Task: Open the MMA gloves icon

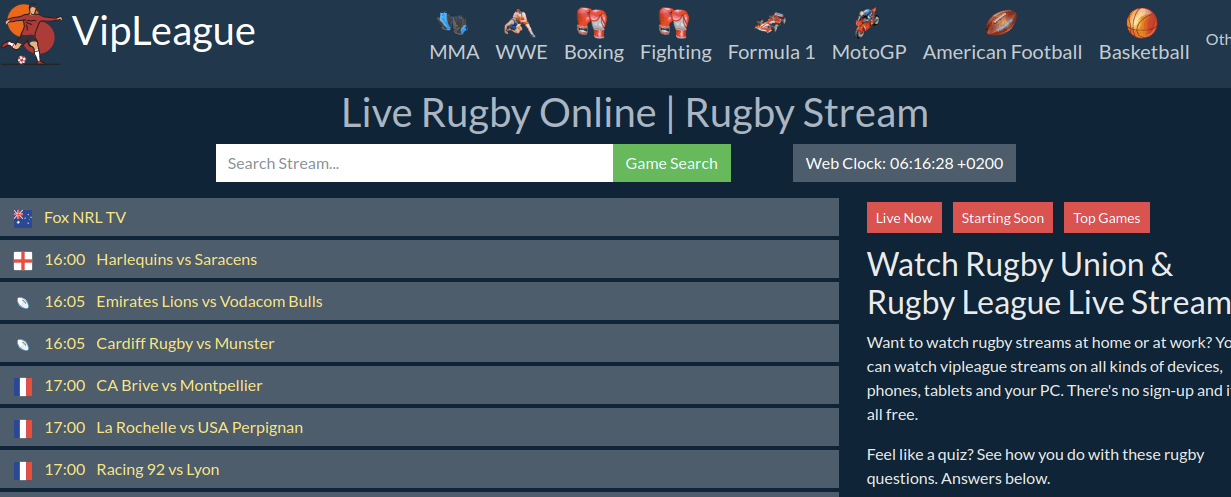Action: click(x=454, y=22)
